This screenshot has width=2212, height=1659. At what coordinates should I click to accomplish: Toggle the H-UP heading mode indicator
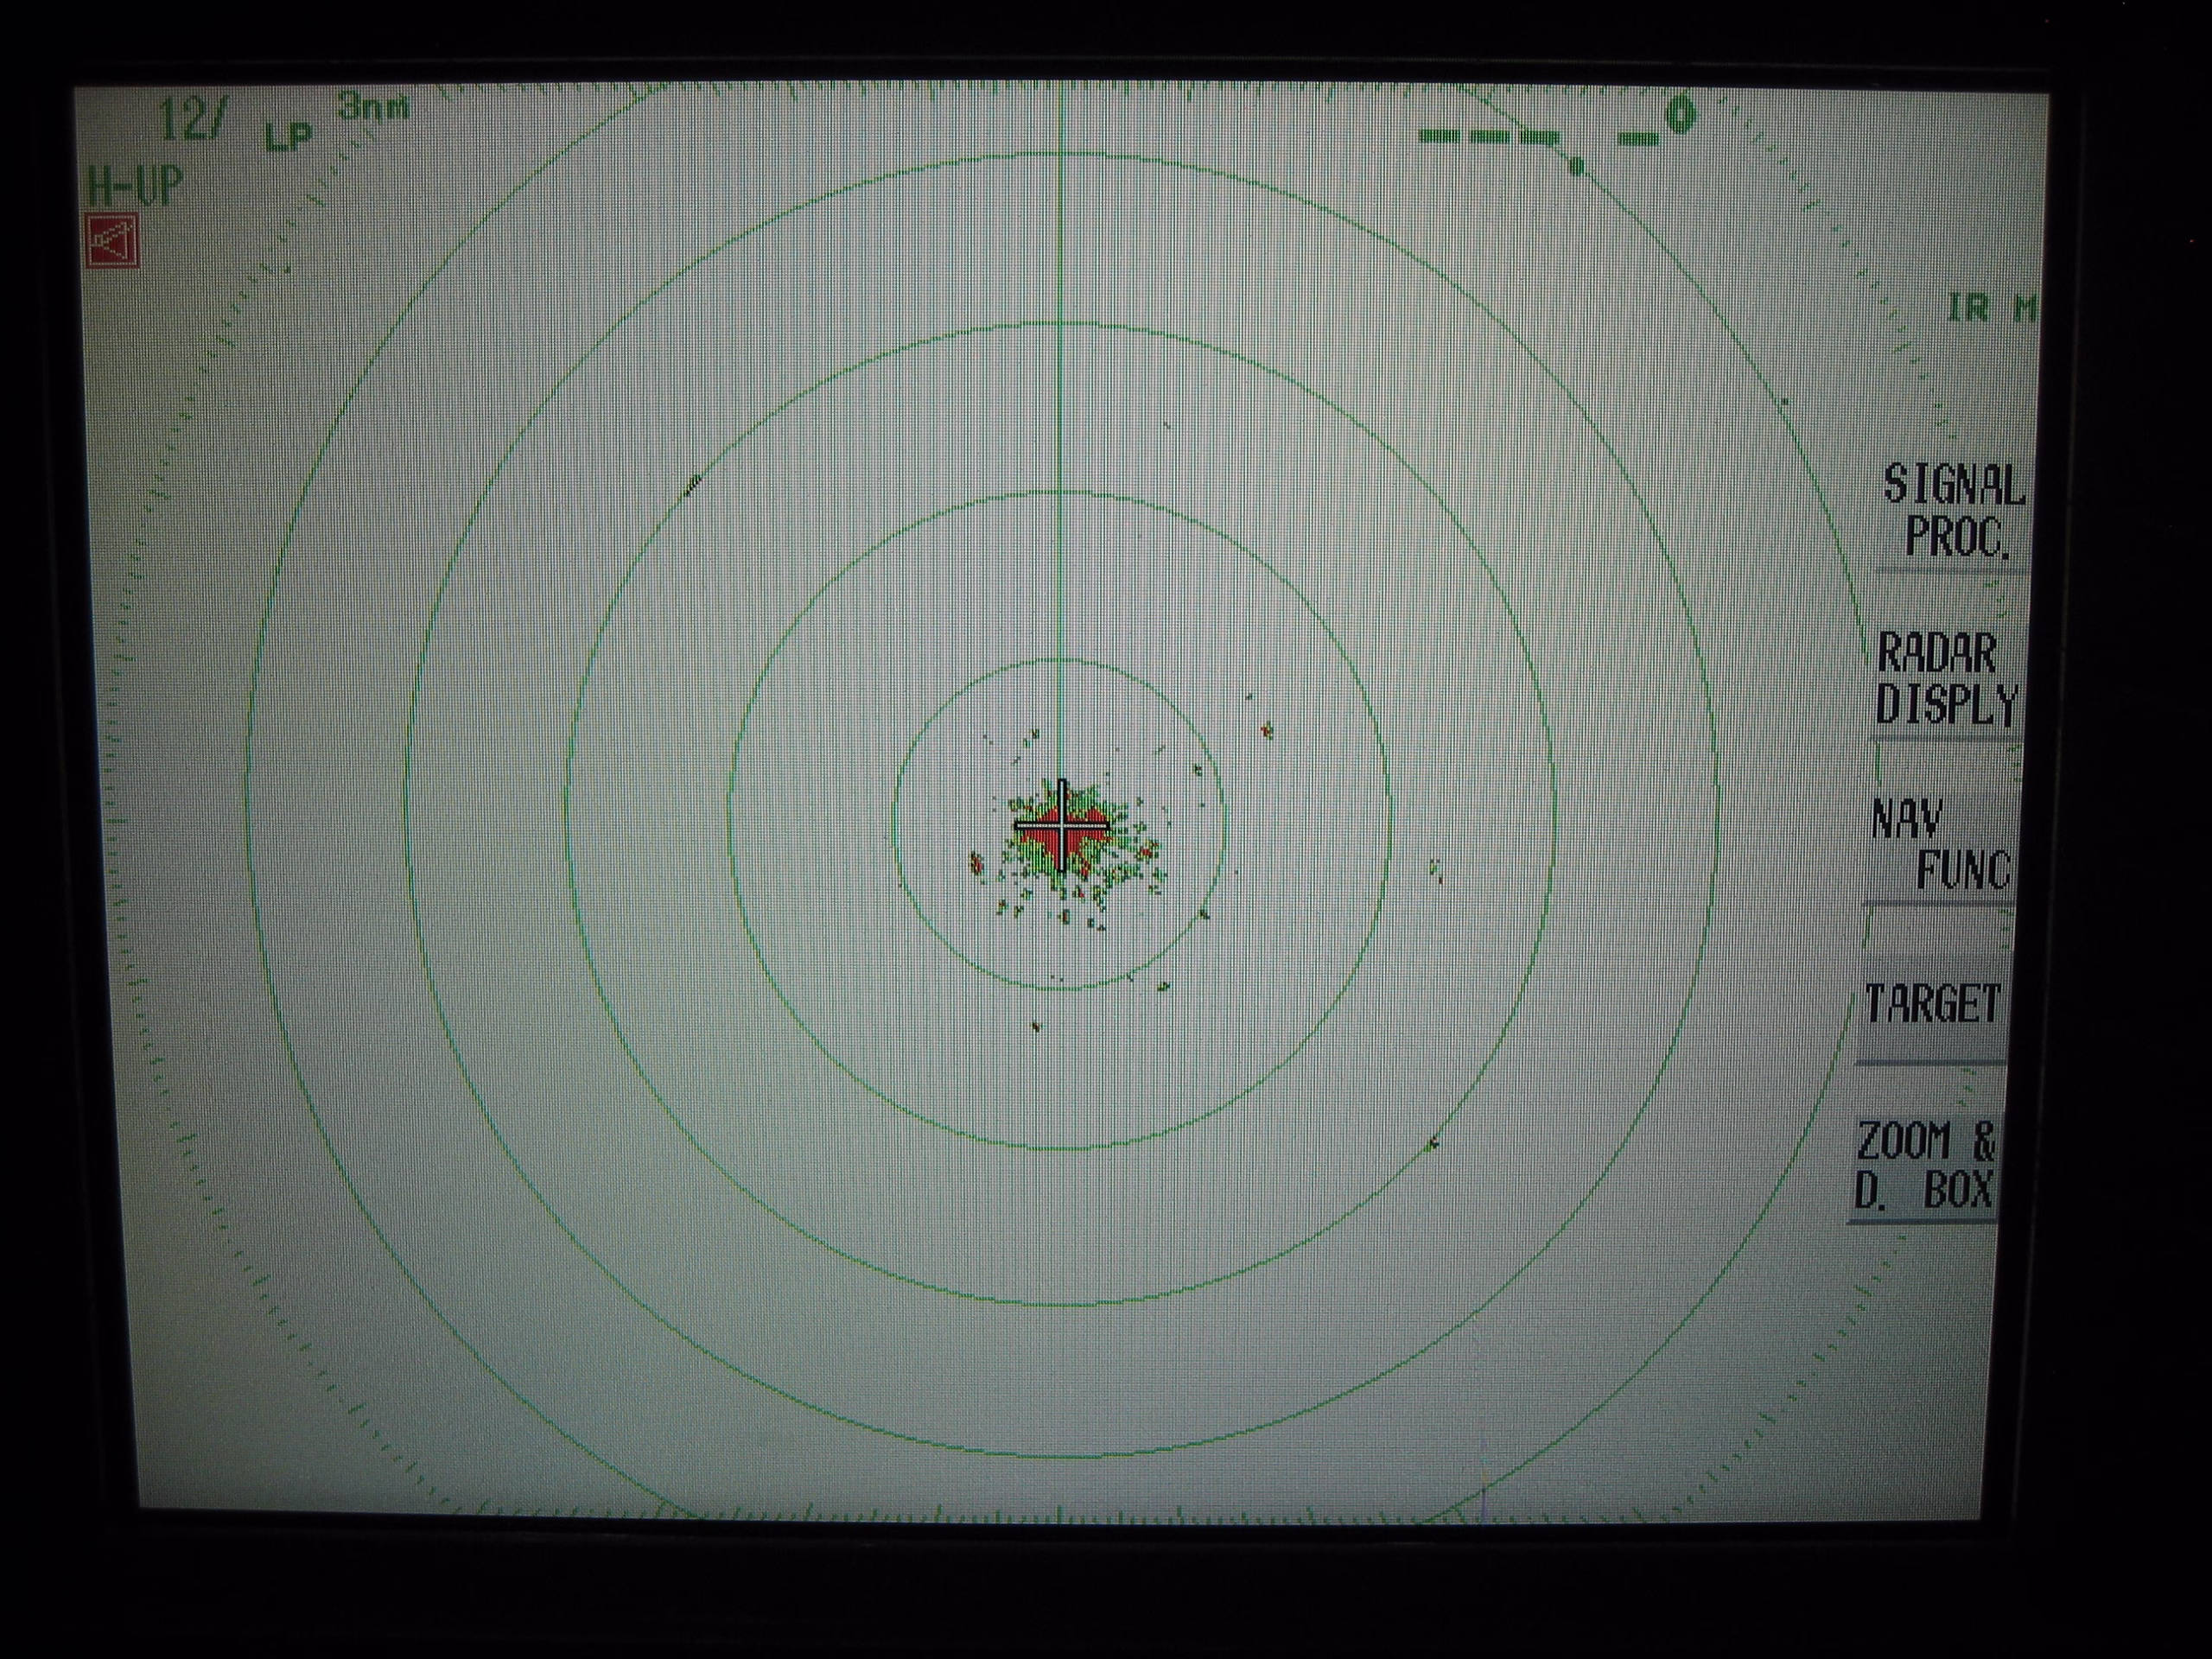[x=135, y=187]
